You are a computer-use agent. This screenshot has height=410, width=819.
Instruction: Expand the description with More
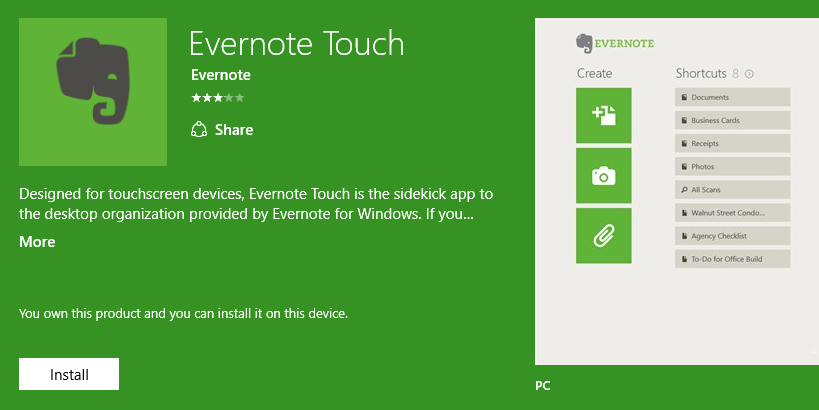click(37, 242)
